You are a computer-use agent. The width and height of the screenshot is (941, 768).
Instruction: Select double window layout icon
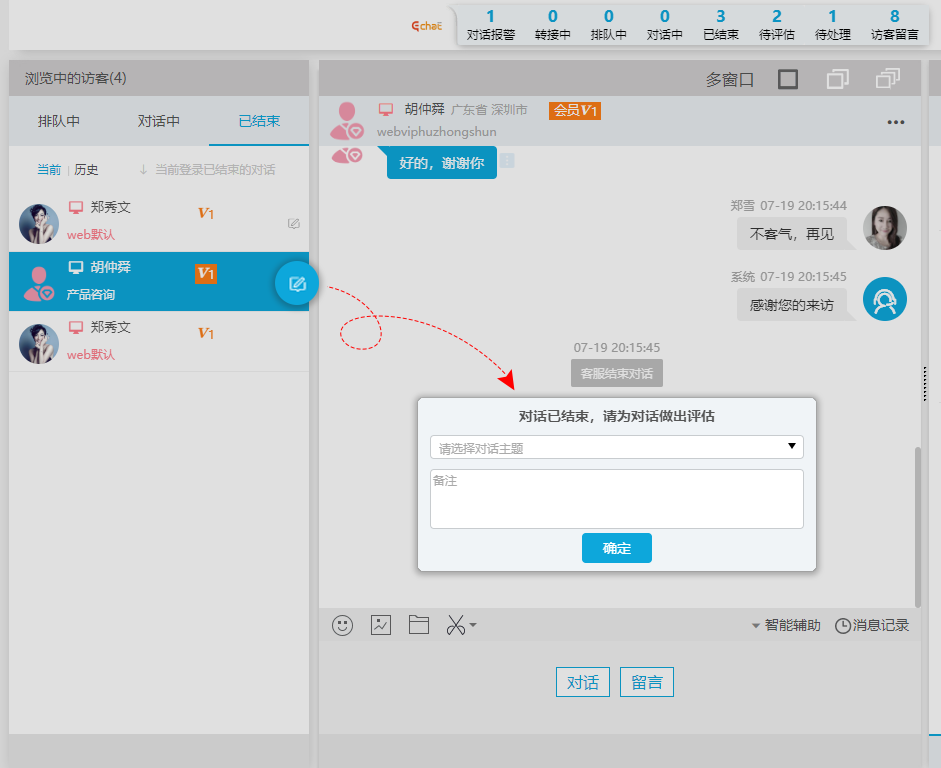(838, 79)
